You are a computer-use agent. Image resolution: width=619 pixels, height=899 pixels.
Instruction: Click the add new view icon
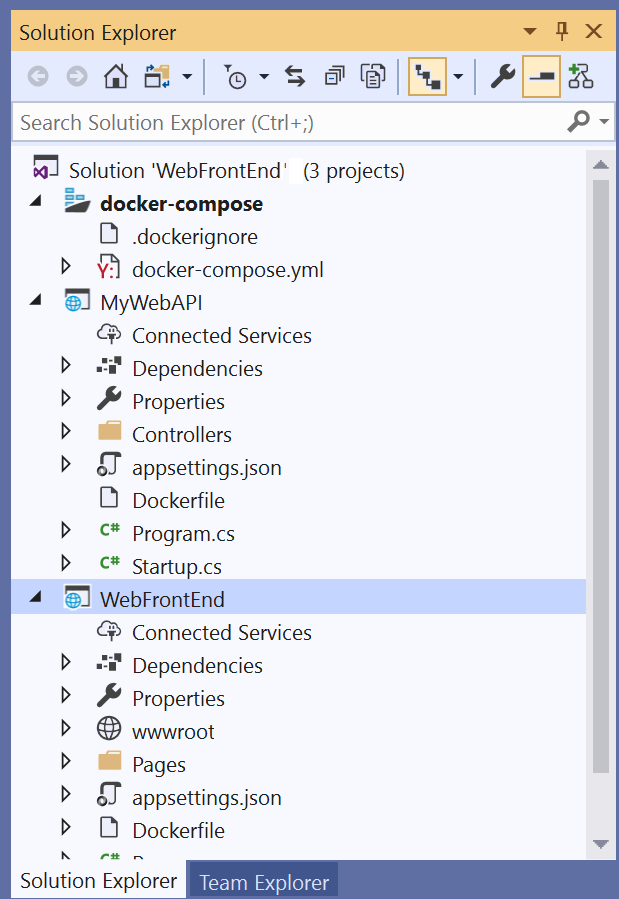pyautogui.click(x=581, y=76)
